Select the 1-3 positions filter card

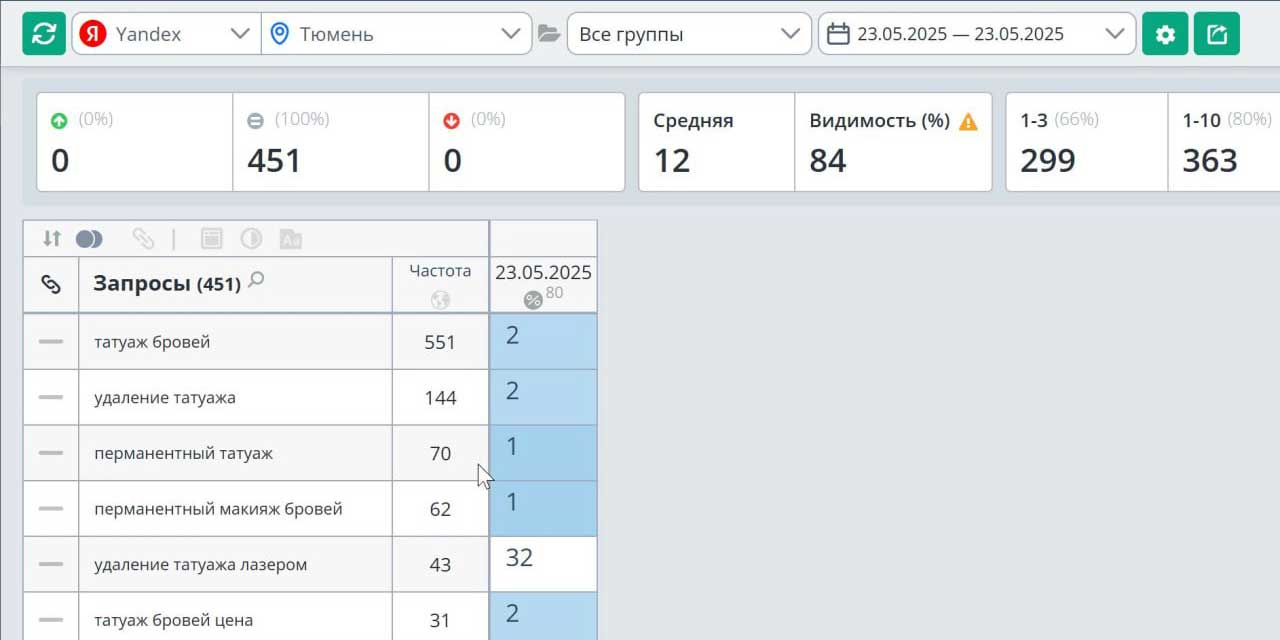(1086, 142)
